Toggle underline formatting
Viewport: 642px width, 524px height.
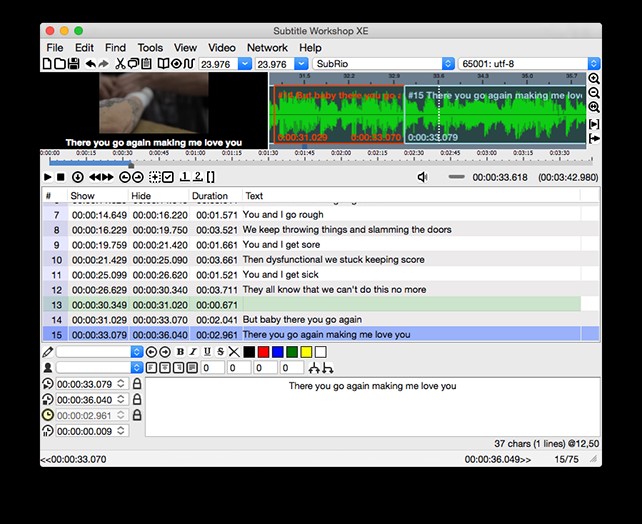(x=207, y=352)
